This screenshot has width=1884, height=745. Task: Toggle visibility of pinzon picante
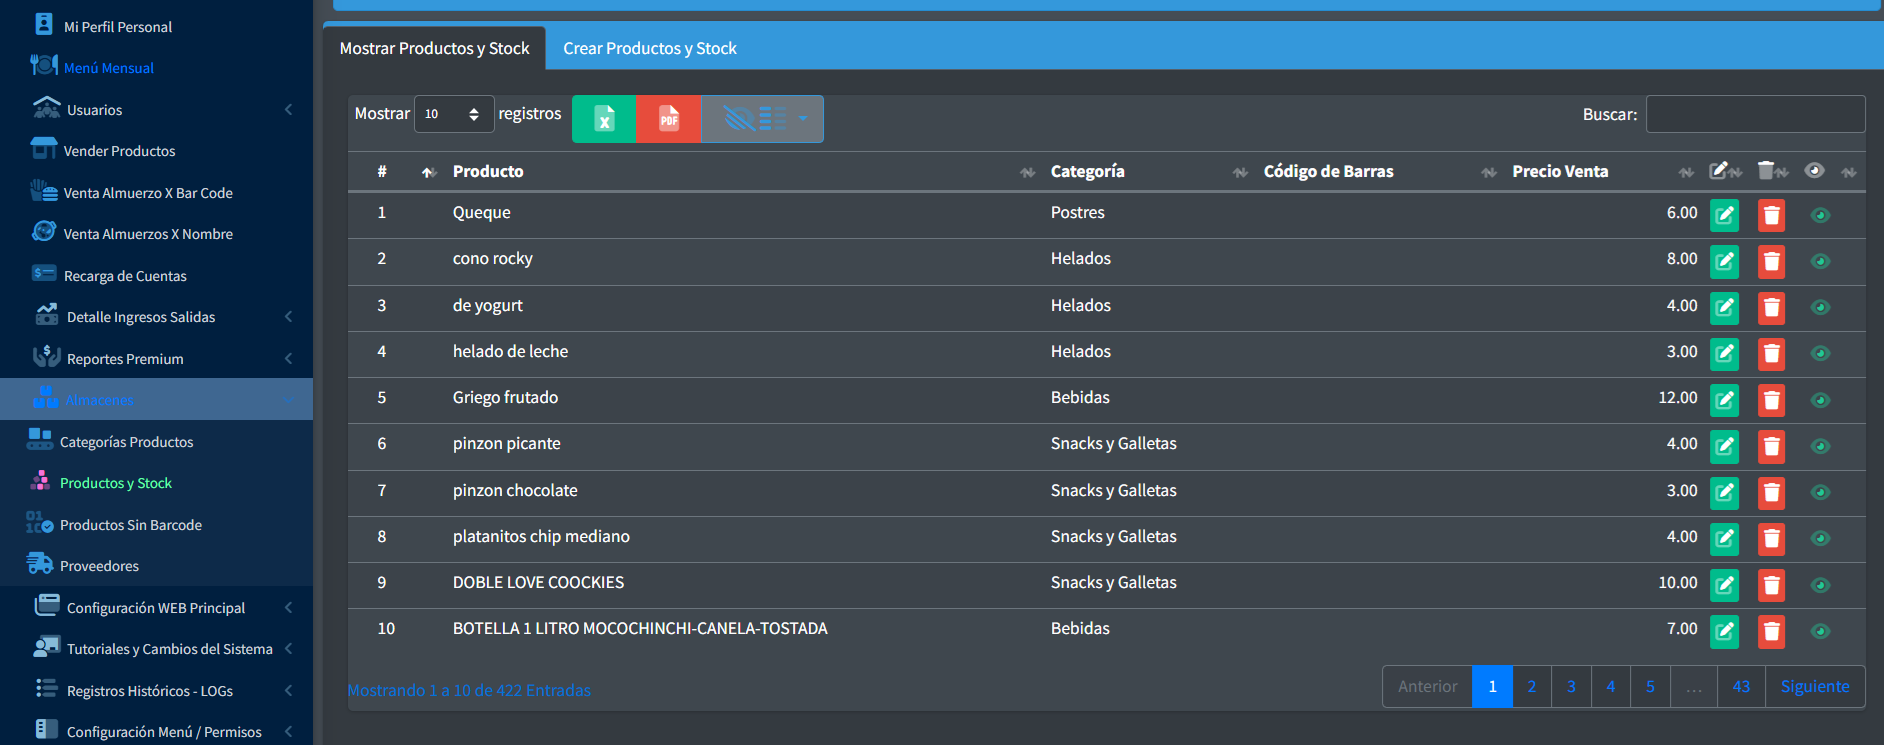point(1820,446)
